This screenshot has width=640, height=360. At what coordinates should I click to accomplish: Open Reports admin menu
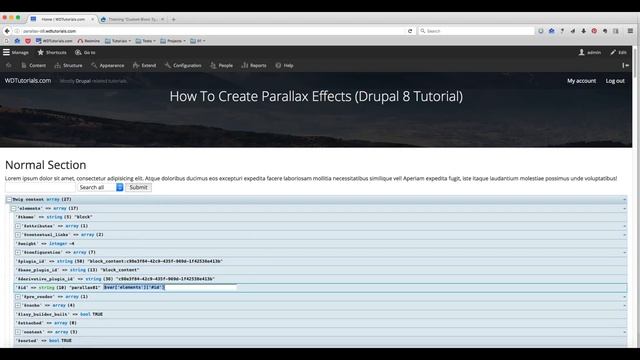pyautogui.click(x=254, y=65)
